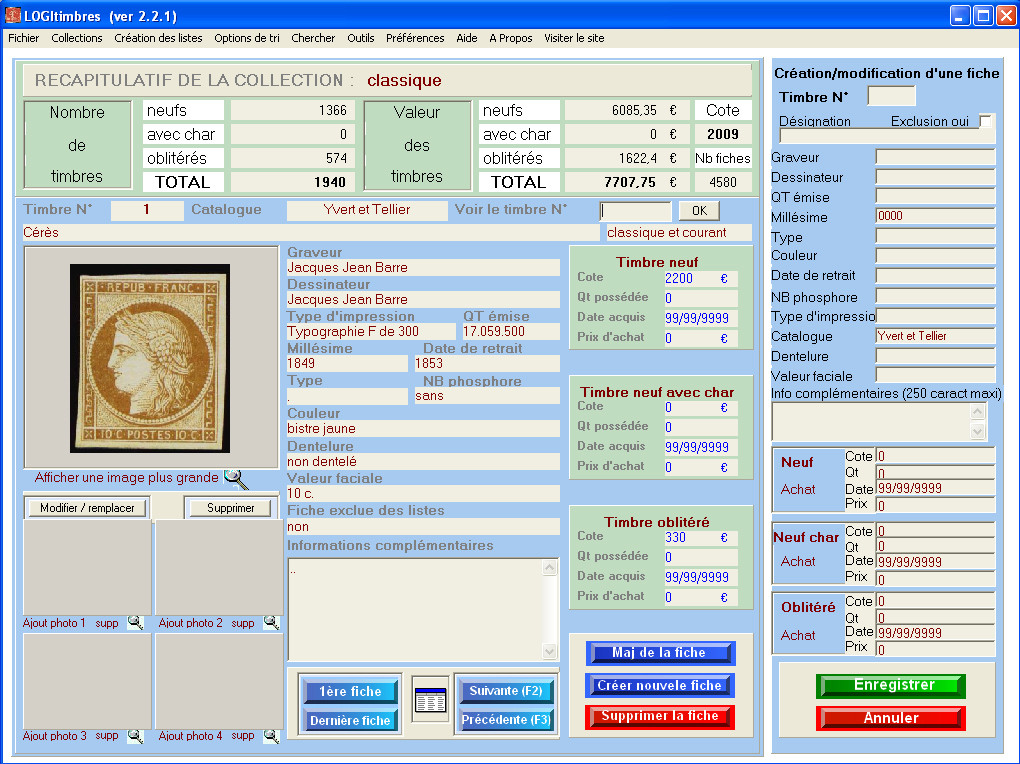Click the Dessinateur field in creation panel

[935, 177]
